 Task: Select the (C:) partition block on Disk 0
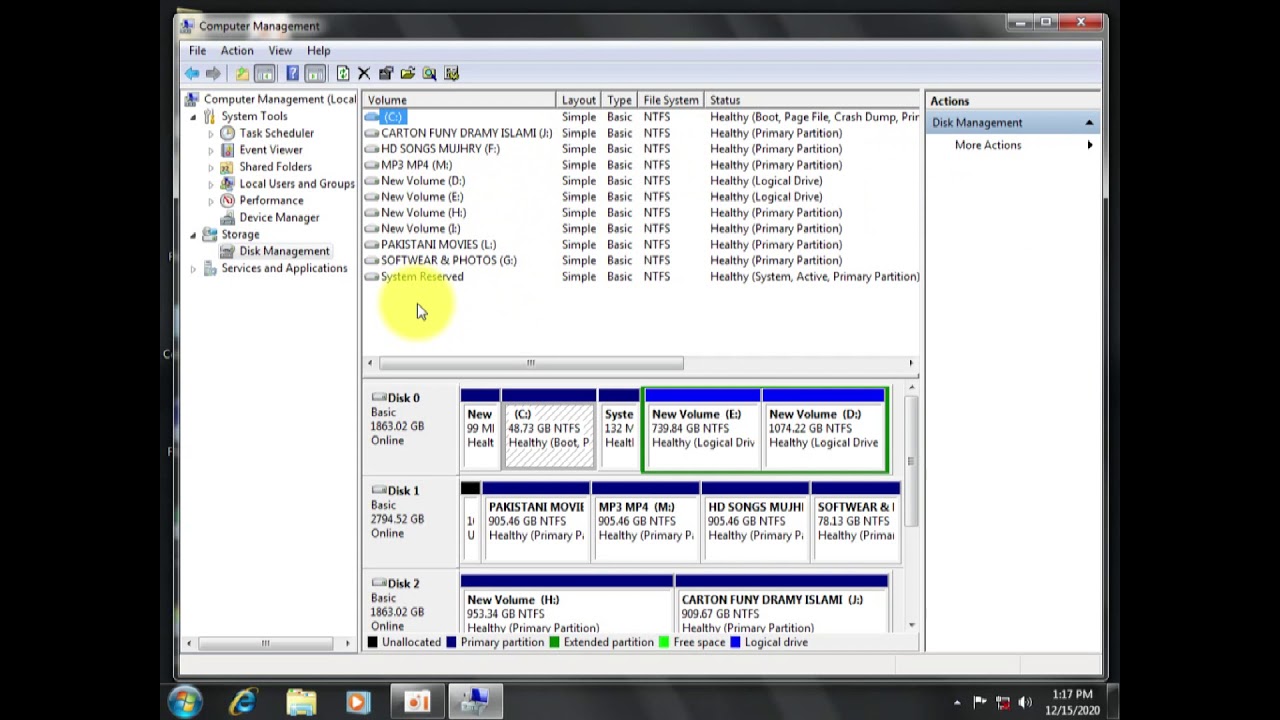pos(549,429)
